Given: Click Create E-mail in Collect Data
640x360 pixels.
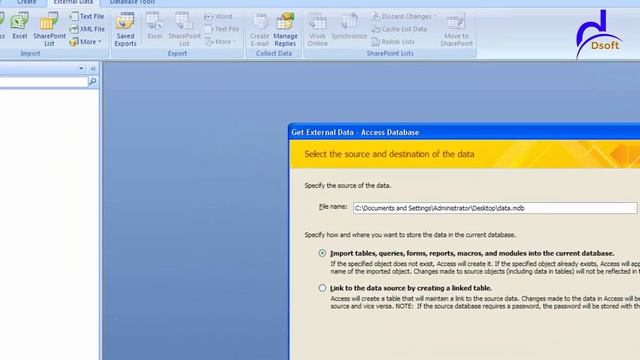Looking at the screenshot, I should [260, 29].
